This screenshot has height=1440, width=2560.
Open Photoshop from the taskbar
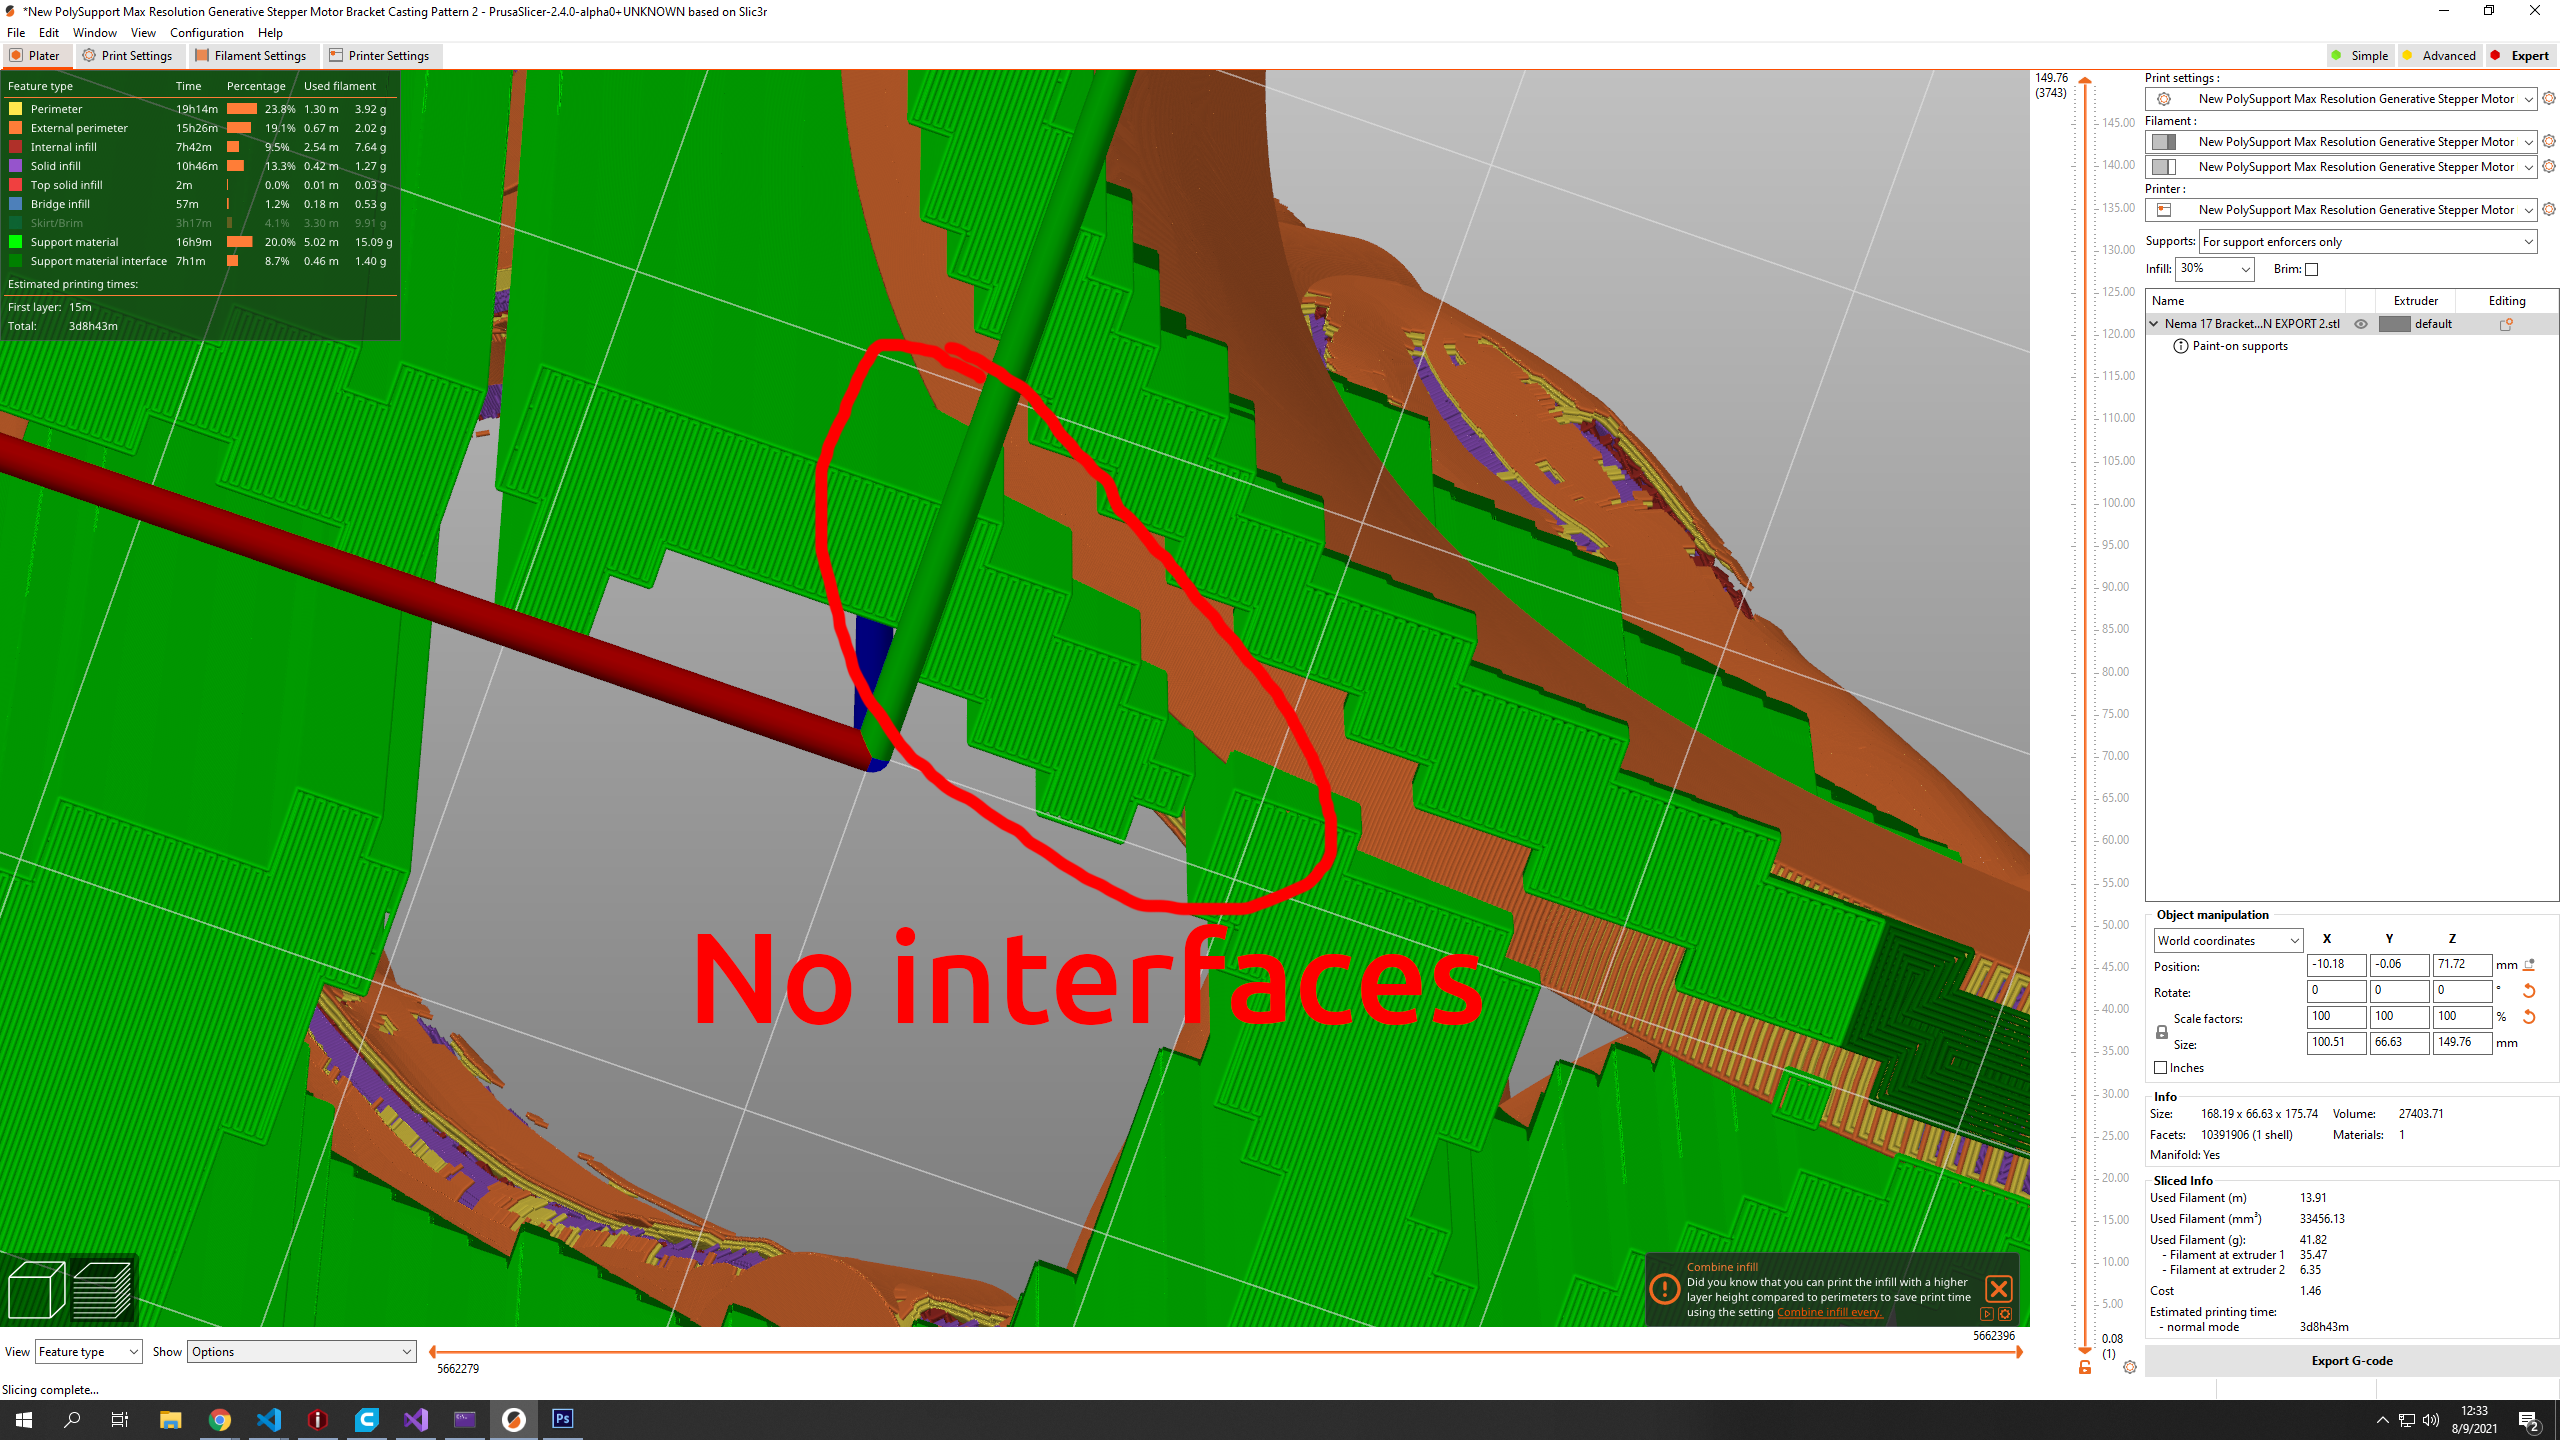tap(563, 1419)
